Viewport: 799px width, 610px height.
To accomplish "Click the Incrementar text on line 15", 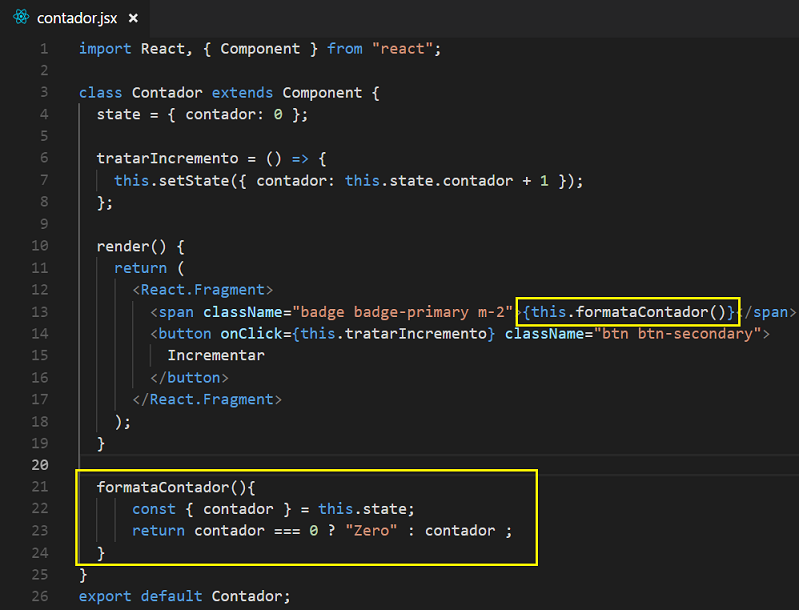I will [216, 356].
